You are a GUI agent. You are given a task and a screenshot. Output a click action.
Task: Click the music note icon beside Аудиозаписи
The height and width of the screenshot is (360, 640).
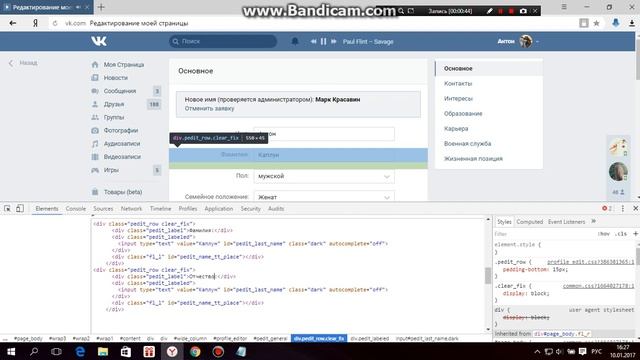pos(95,144)
